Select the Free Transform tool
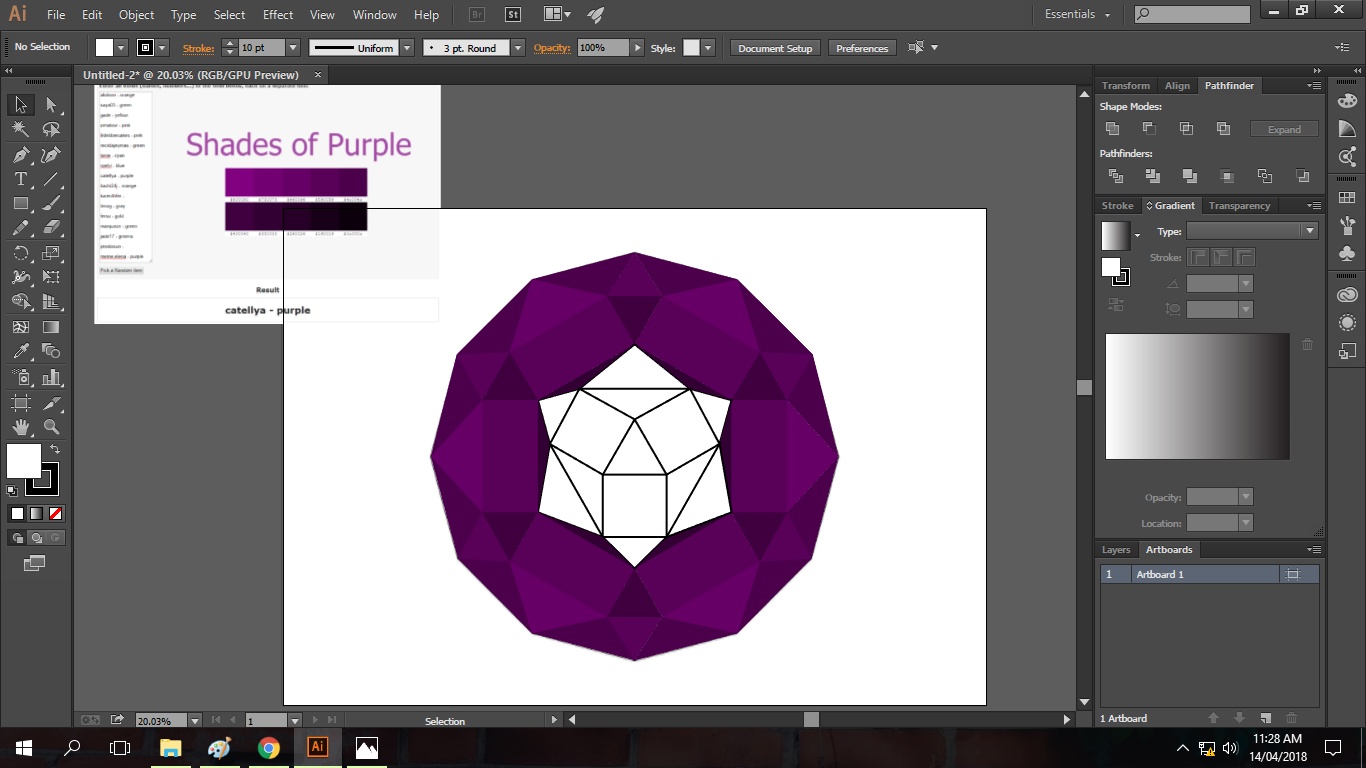Screen dimensions: 1366x768 pos(51,277)
